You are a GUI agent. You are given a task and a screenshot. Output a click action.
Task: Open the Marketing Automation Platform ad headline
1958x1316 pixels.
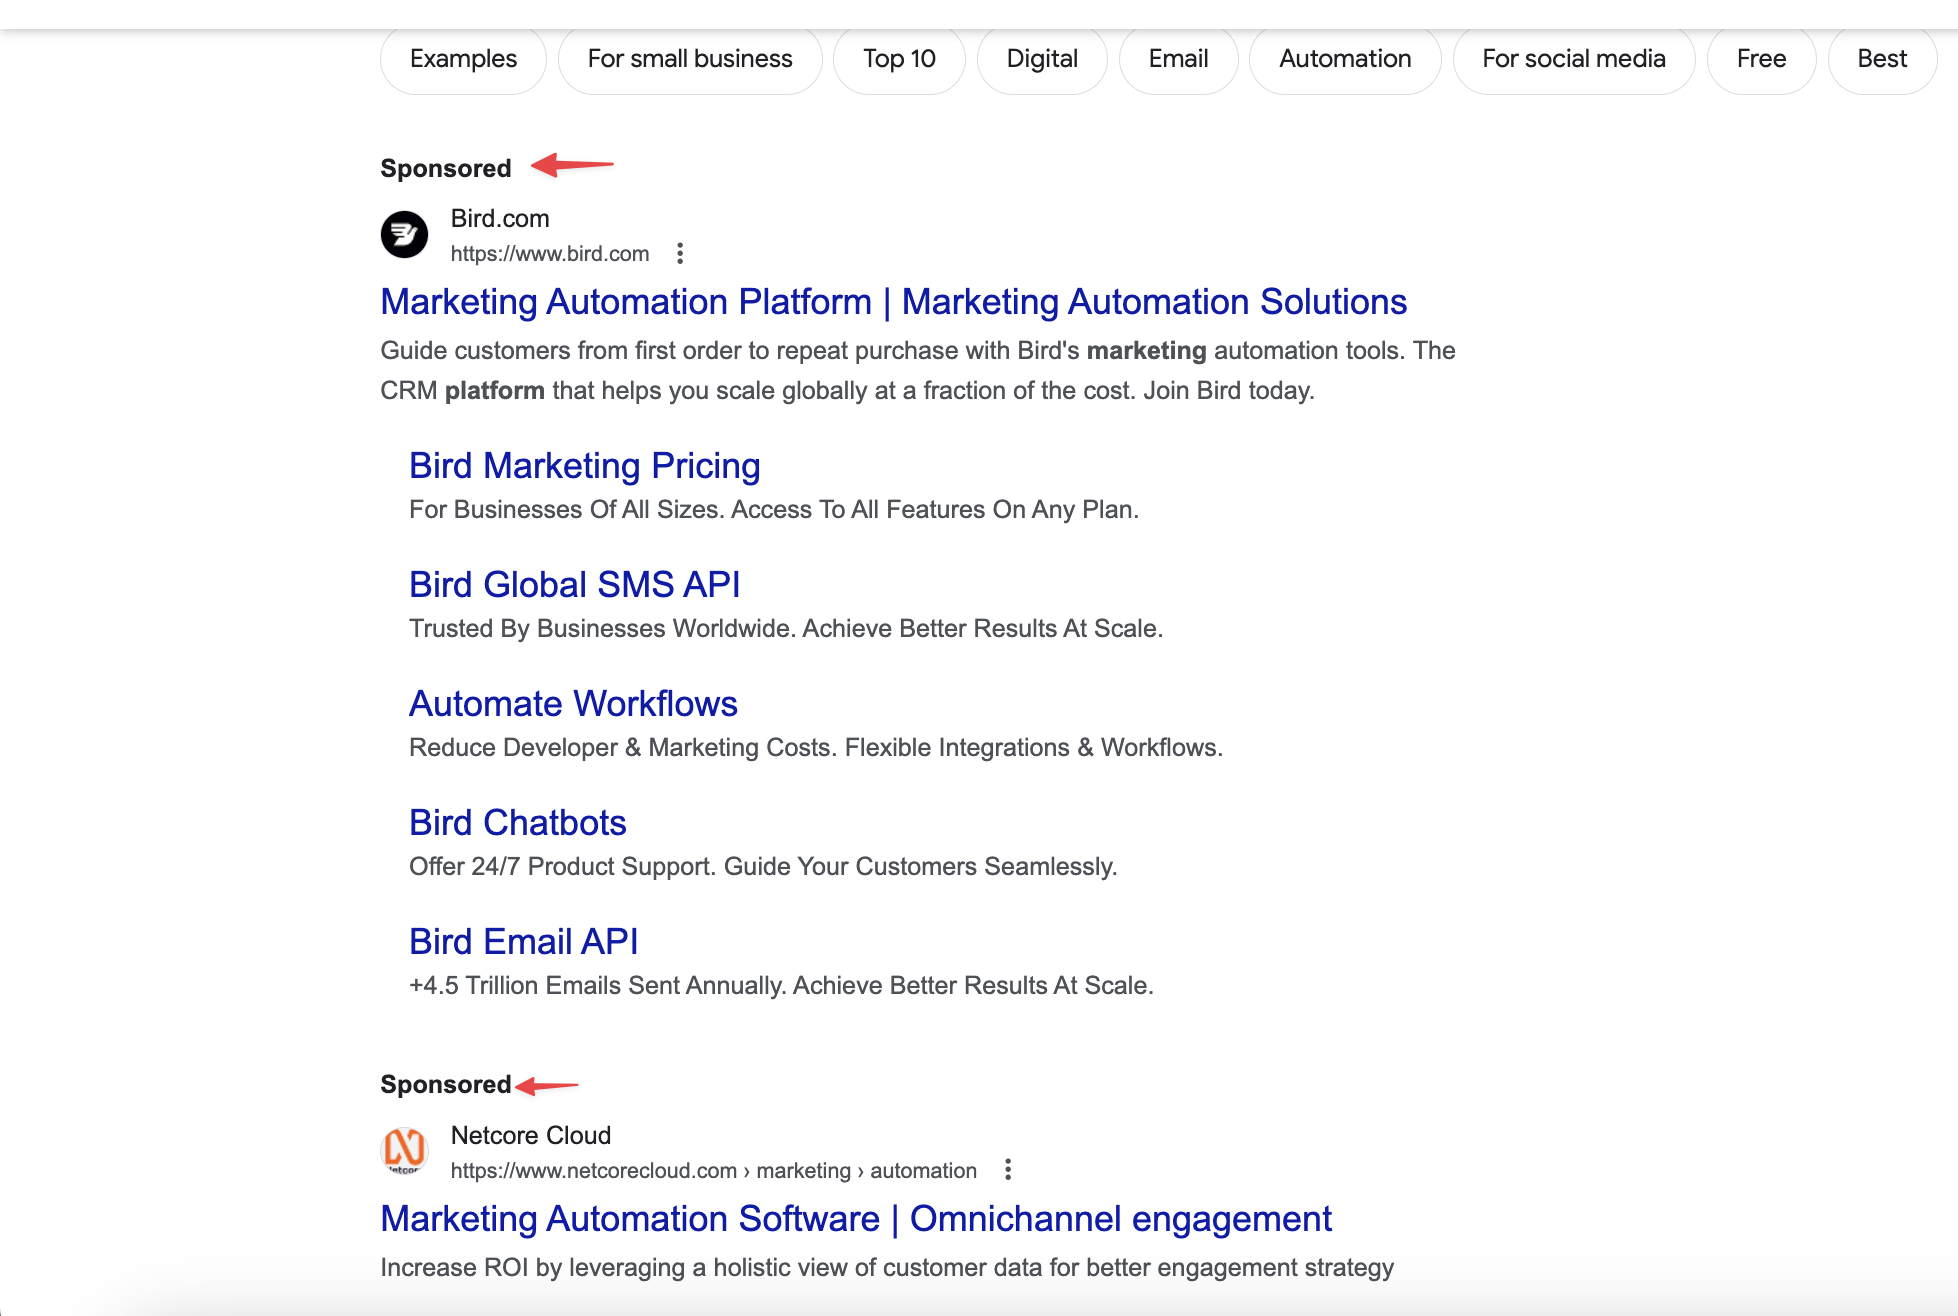click(894, 302)
